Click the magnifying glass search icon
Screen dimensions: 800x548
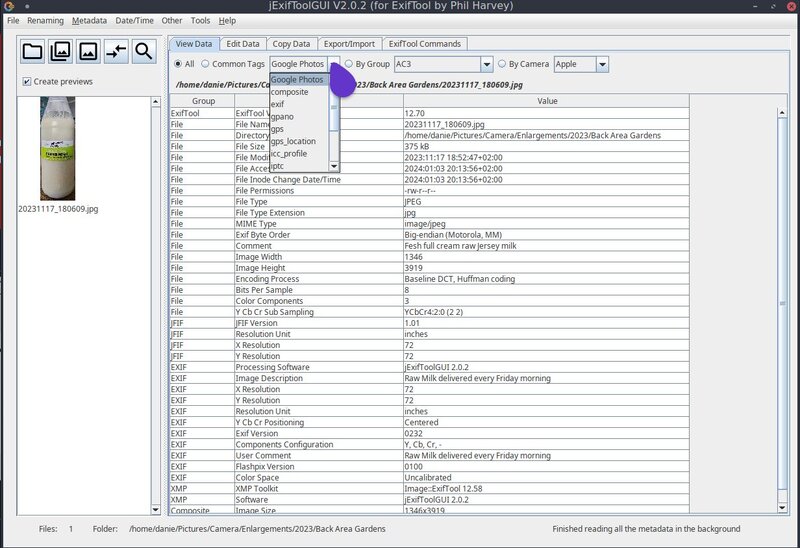point(144,51)
